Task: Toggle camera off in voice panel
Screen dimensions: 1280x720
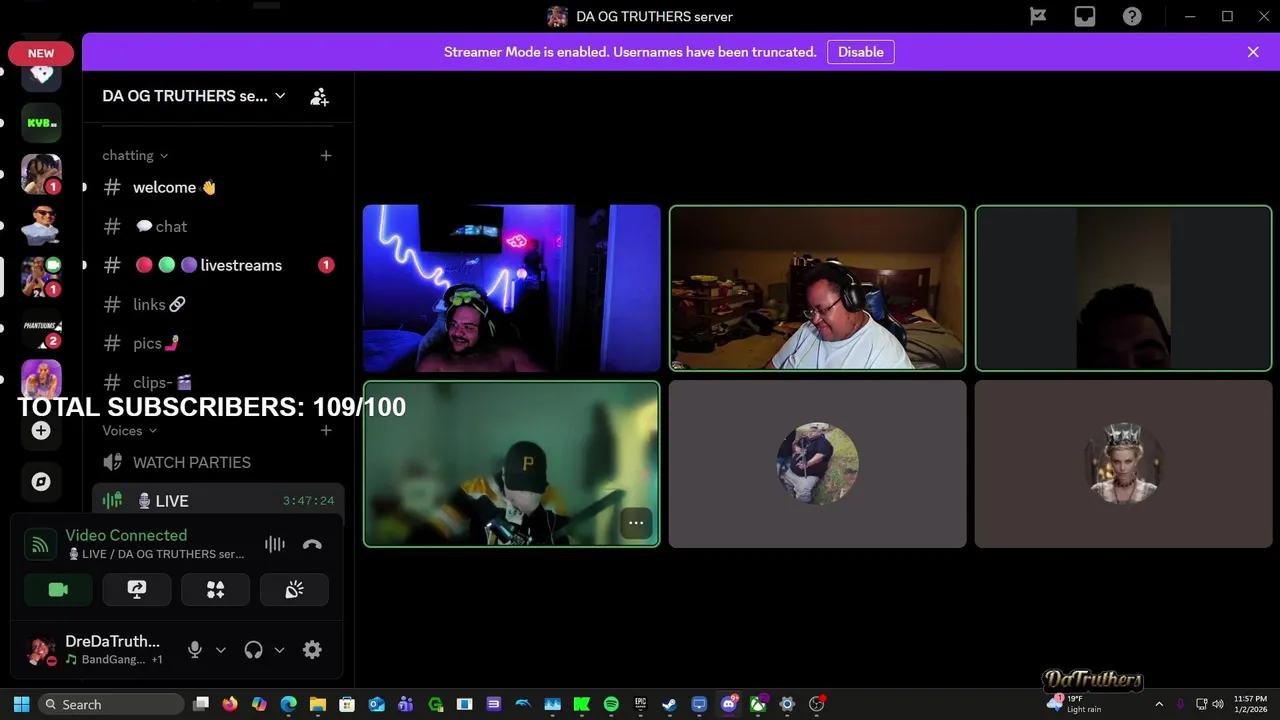Action: pos(58,590)
